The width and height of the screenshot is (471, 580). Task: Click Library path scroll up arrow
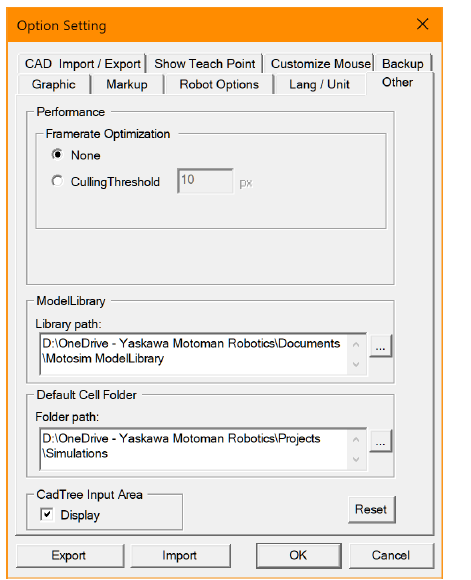[x=356, y=345]
